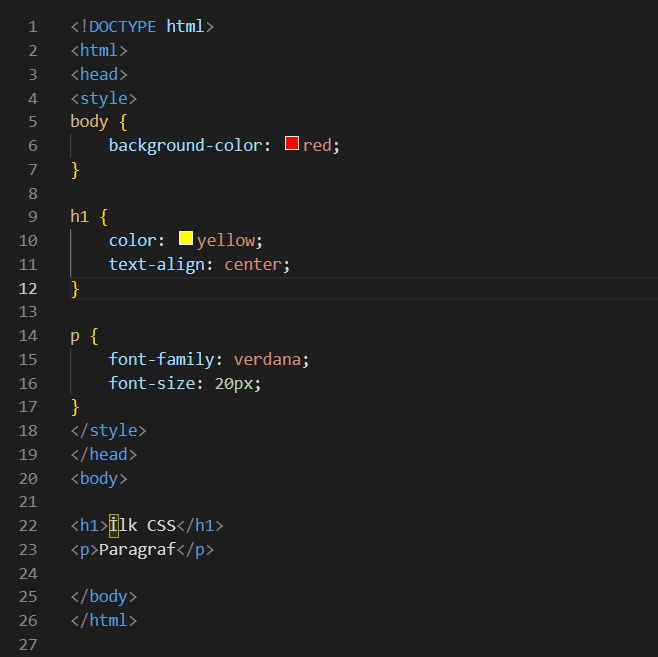This screenshot has width=658, height=657.
Task: Click the h1 selector in the stylesheet
Action: pos(79,216)
